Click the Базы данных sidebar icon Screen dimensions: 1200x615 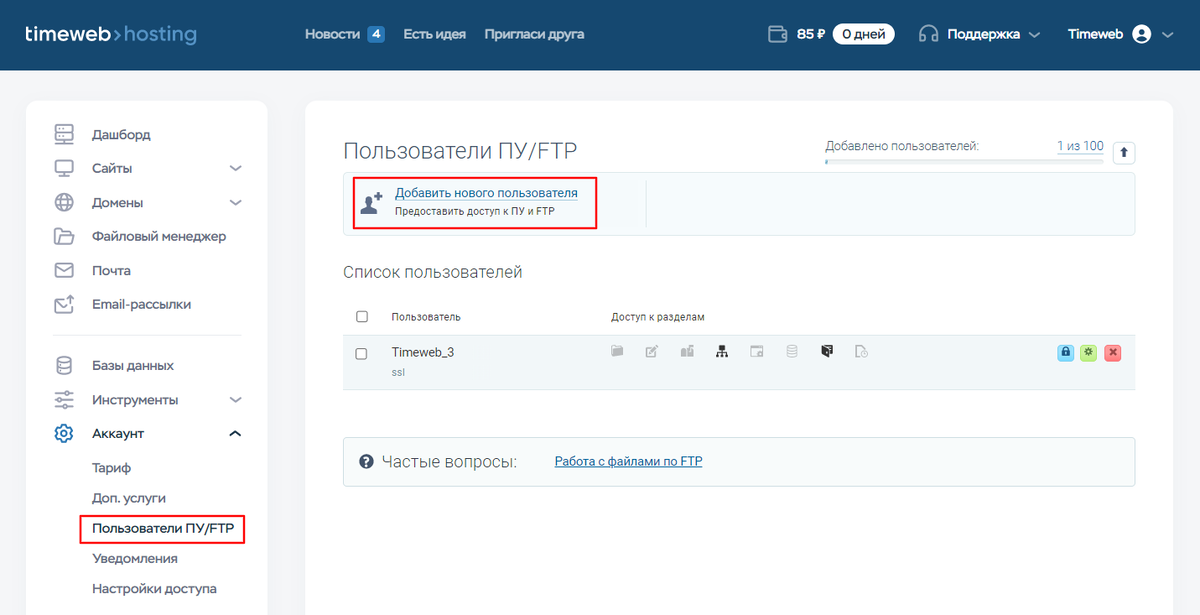coord(63,365)
